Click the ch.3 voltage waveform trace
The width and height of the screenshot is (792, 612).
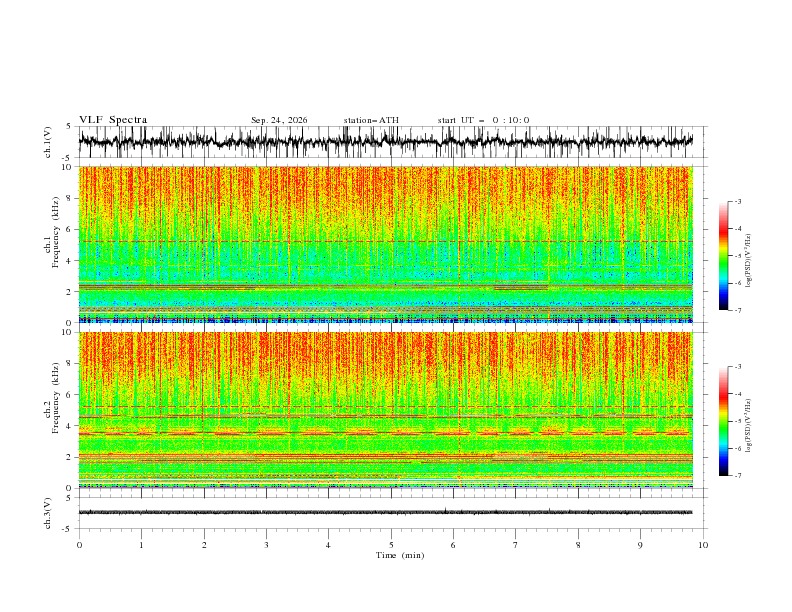coord(385,512)
